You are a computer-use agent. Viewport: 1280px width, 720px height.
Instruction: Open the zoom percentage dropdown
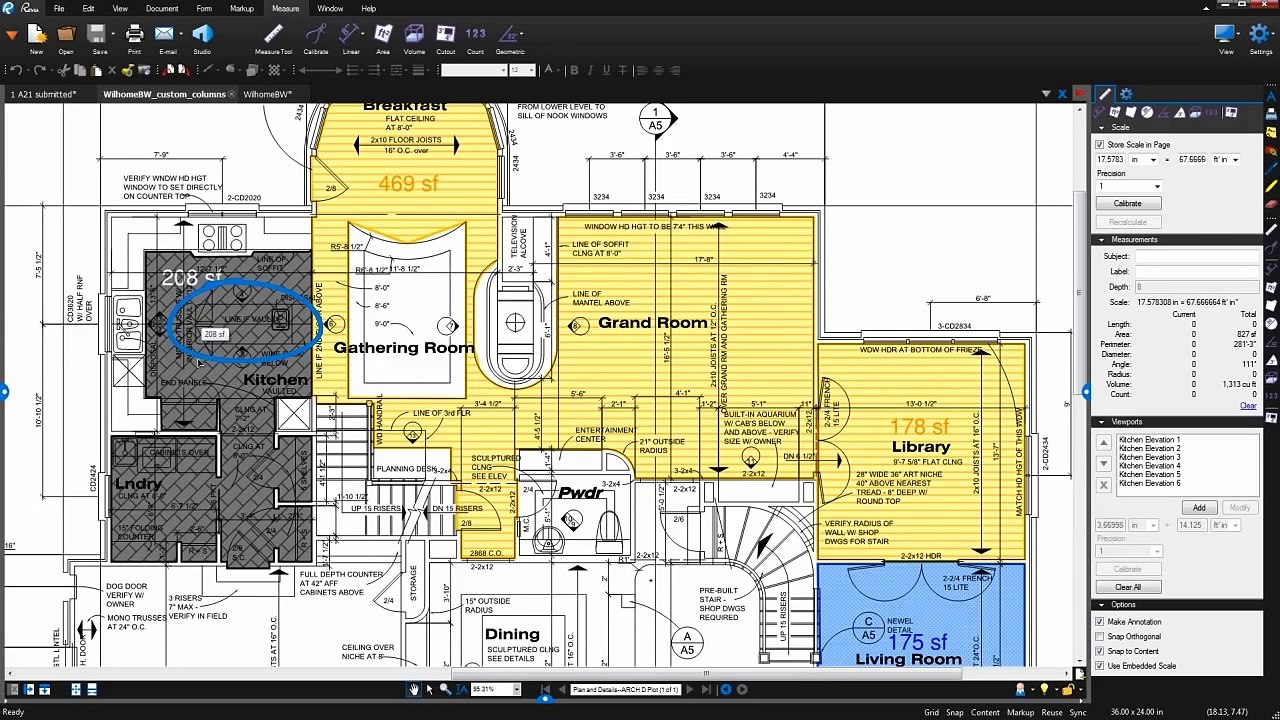[517, 689]
